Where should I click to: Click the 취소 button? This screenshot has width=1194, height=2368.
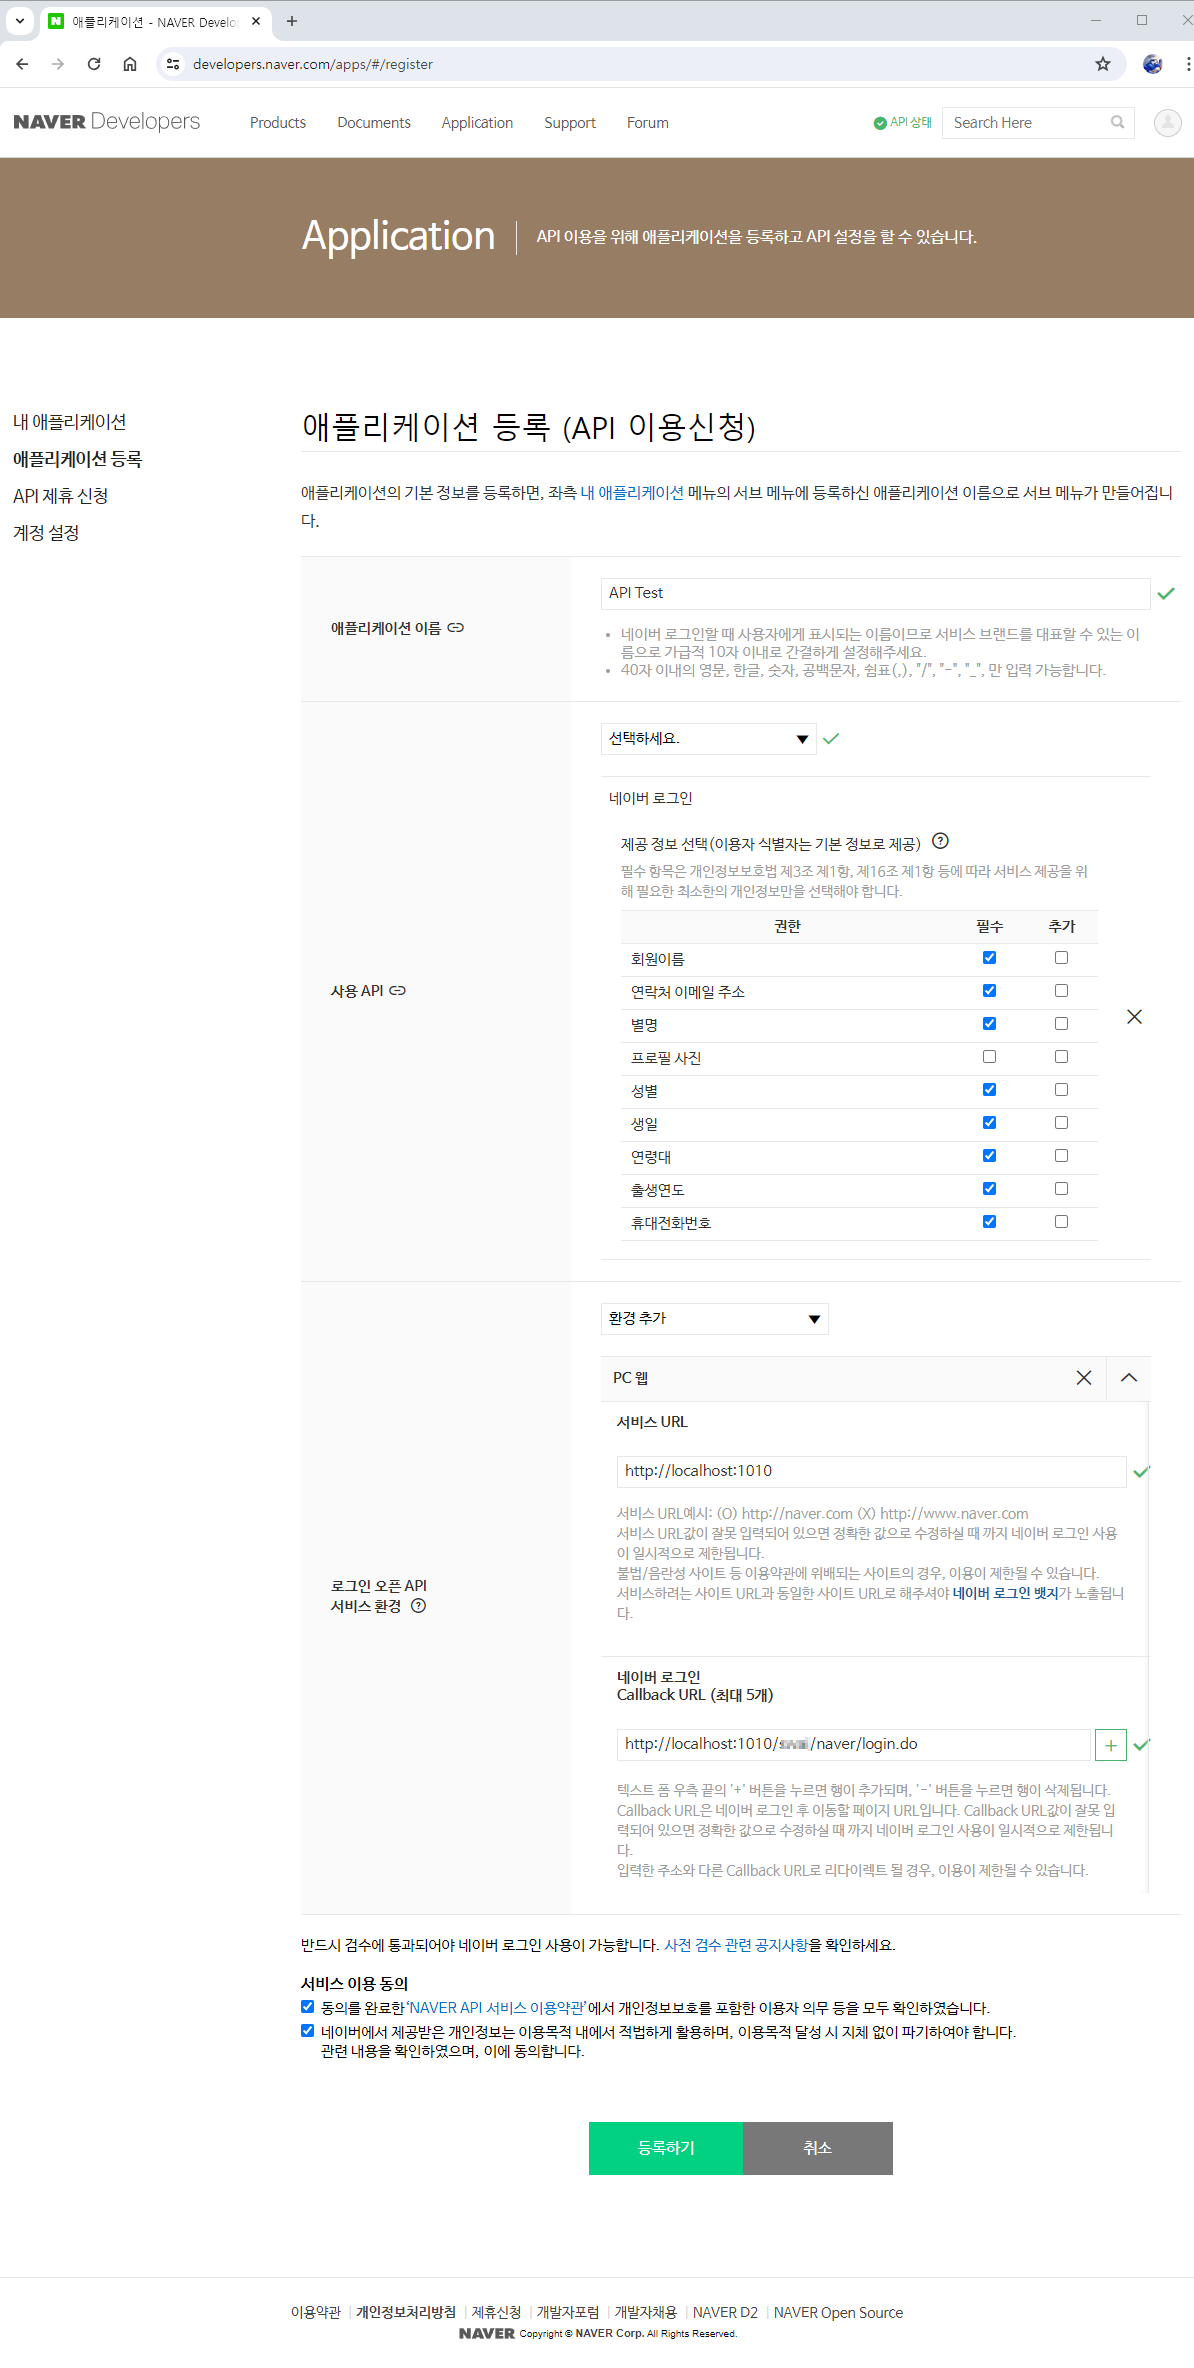[818, 2148]
